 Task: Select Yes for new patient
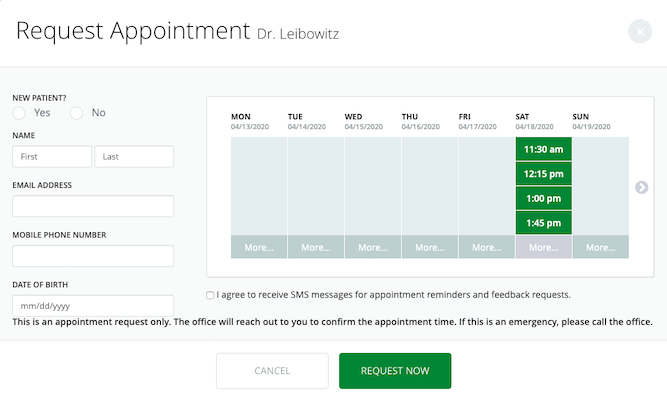point(19,113)
